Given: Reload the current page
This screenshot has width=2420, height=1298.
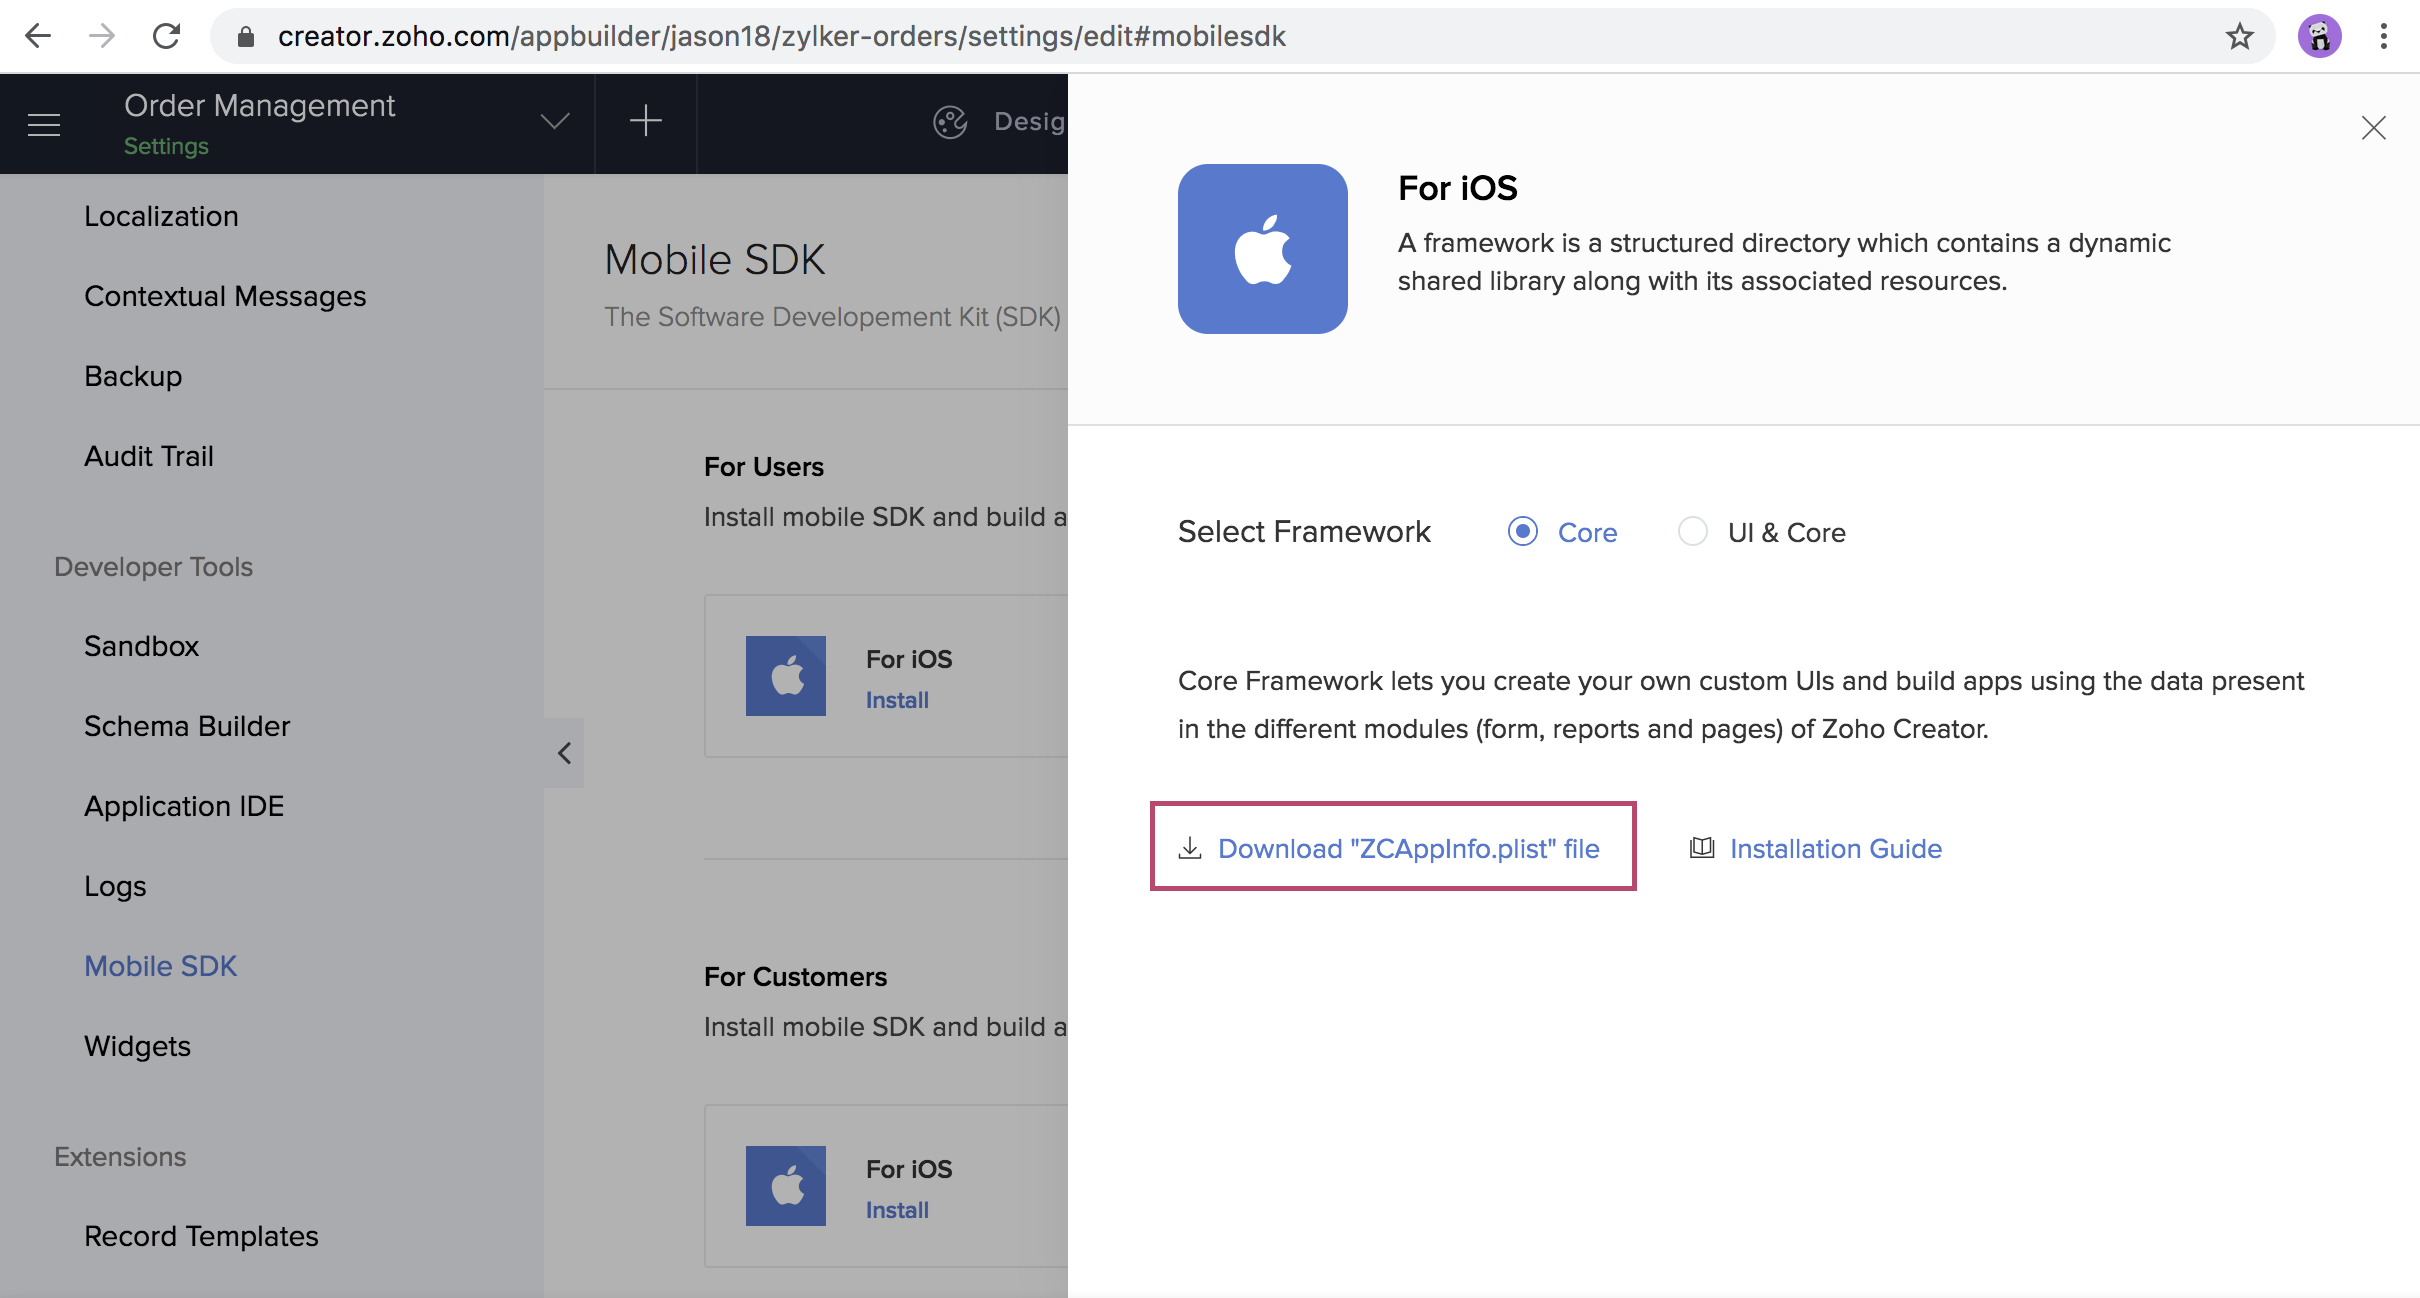Looking at the screenshot, I should coord(166,36).
